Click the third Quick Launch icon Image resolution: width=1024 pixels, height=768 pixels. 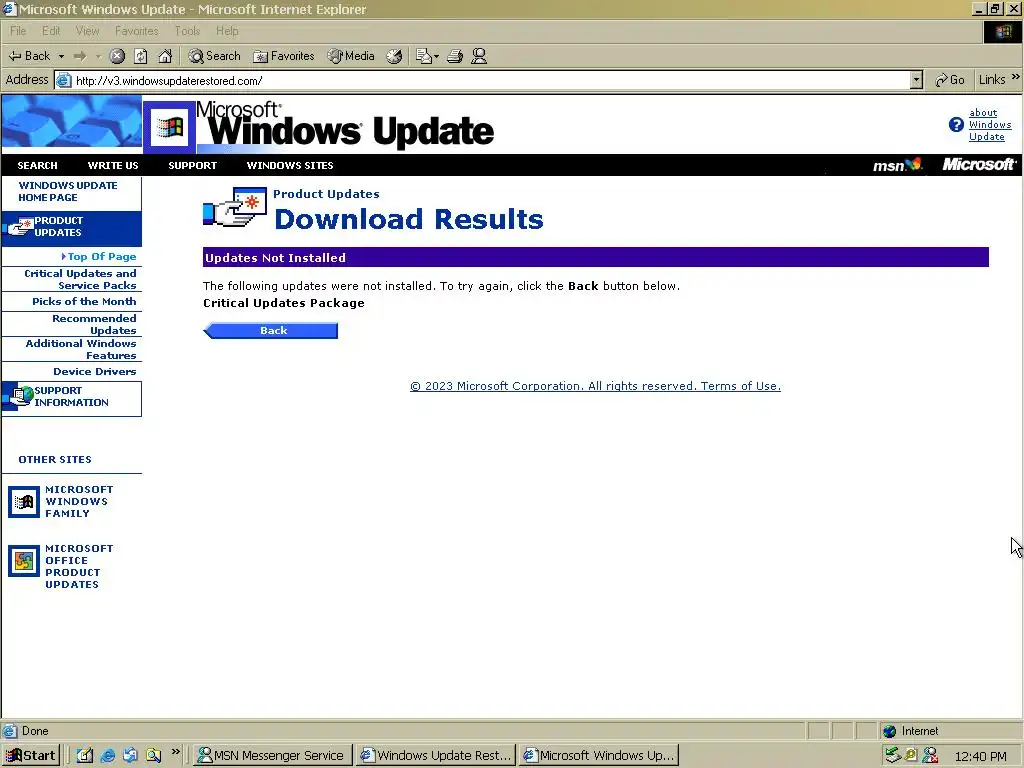[x=131, y=756]
